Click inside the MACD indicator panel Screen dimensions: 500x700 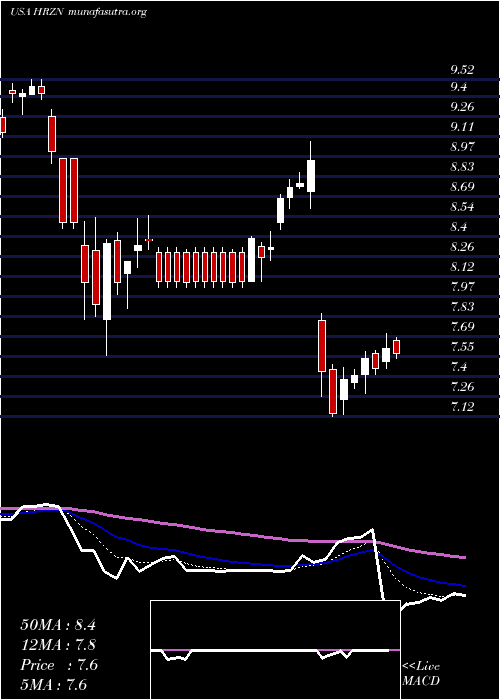point(275,650)
